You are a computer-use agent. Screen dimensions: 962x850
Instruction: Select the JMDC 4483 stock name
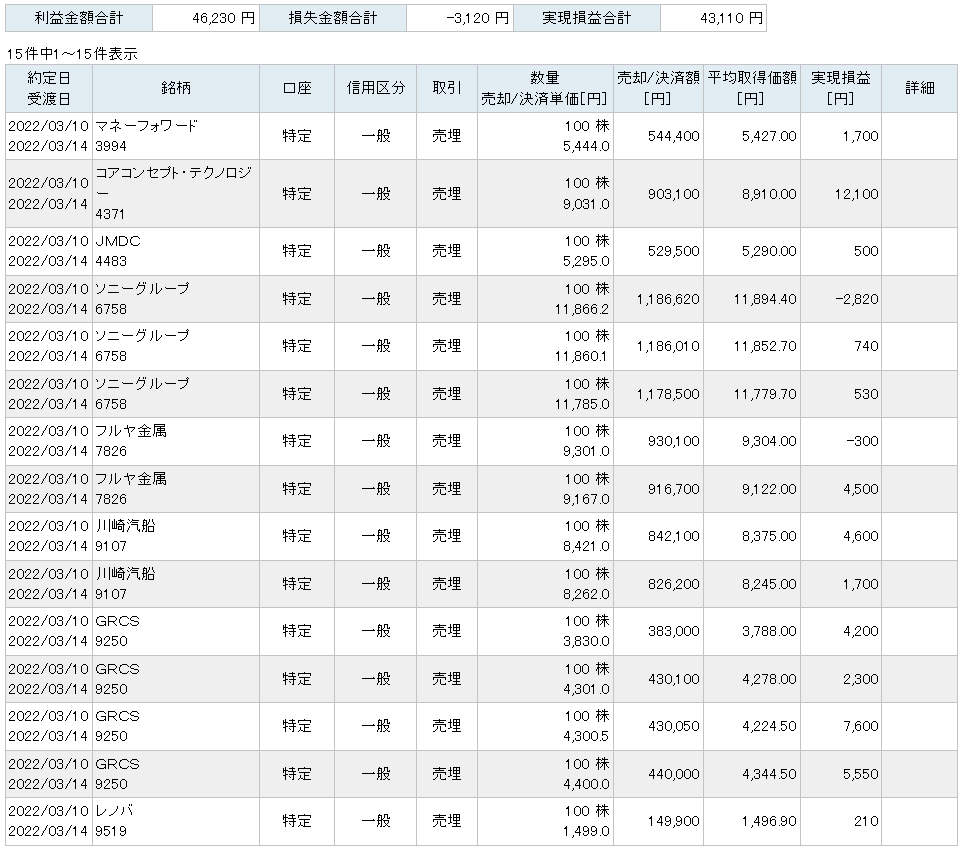[118, 250]
